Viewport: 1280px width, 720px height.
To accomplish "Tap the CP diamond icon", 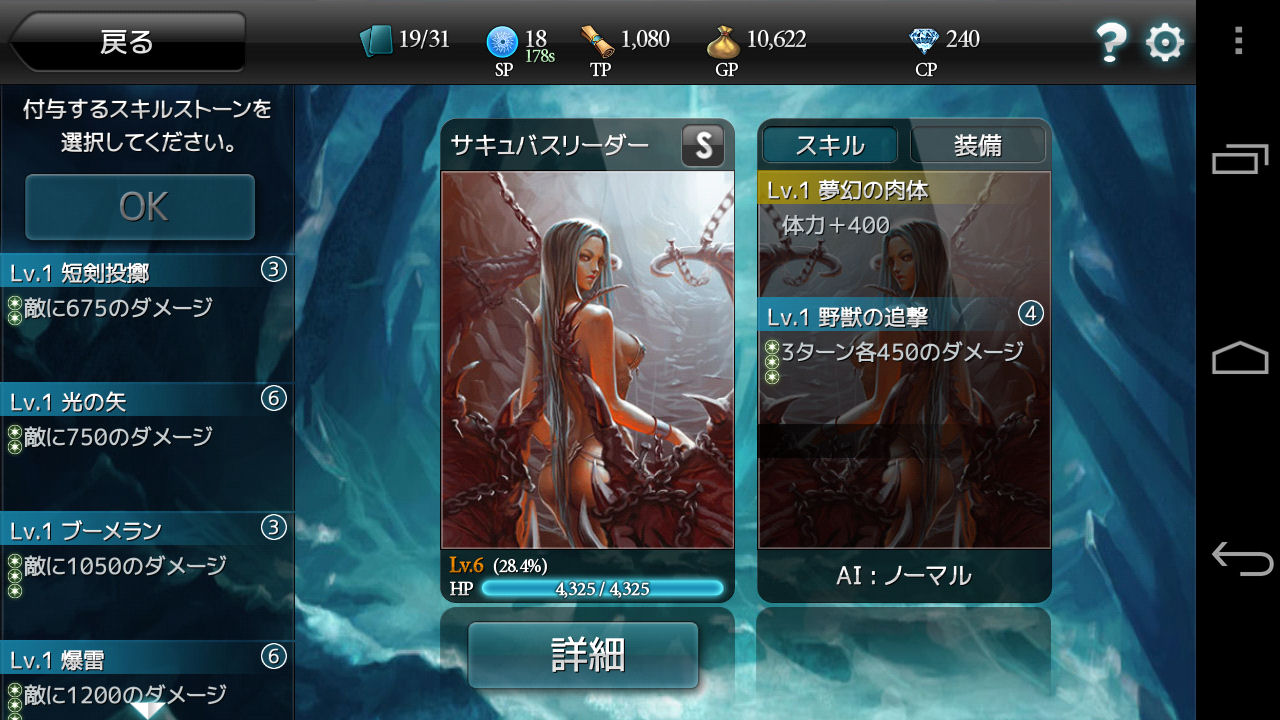I will [x=925, y=41].
